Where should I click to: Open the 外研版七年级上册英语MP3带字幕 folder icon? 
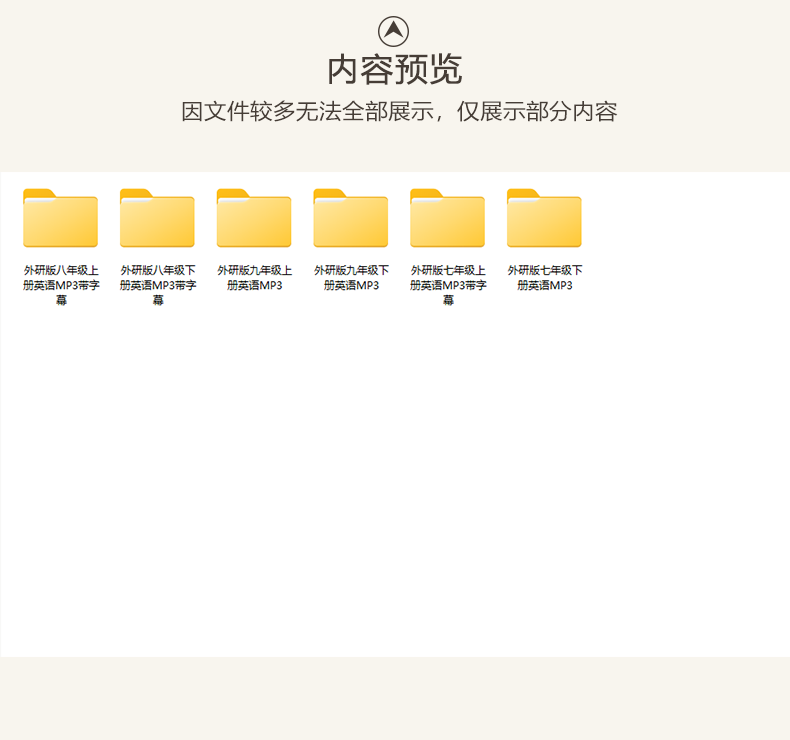447,218
